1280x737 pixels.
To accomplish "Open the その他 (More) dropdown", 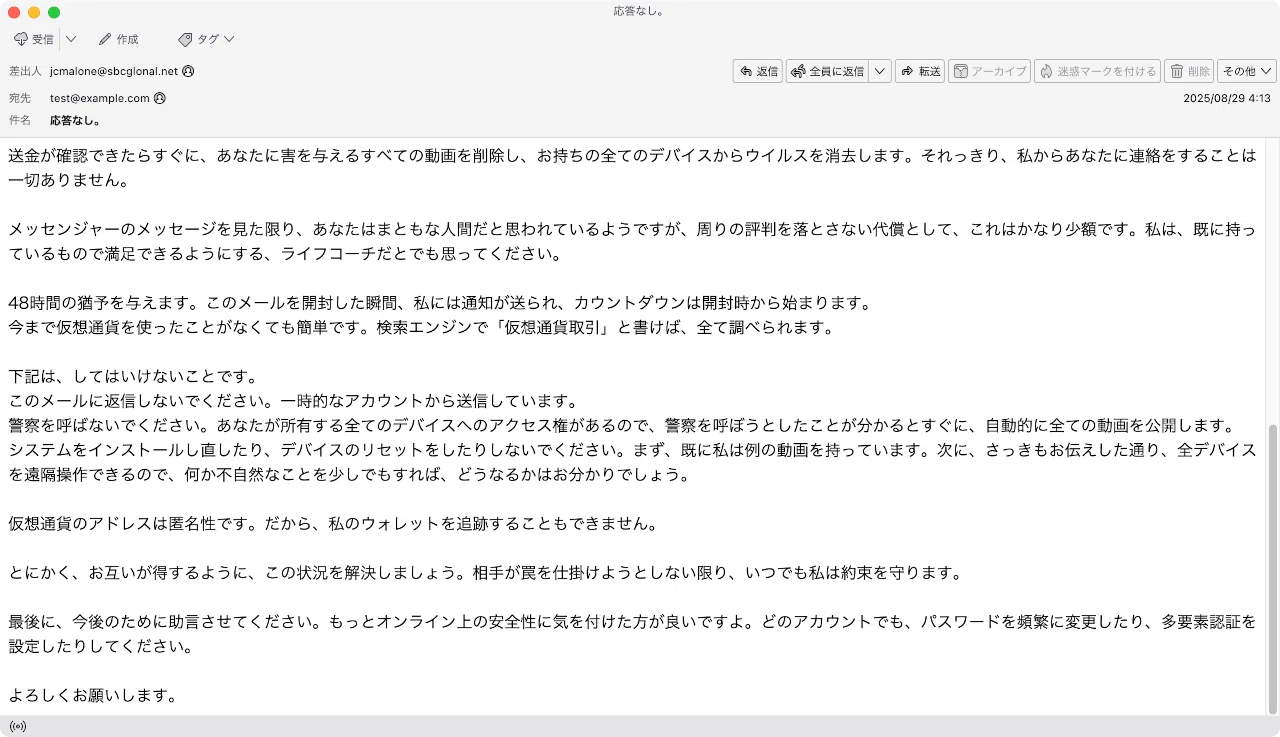I will pos(1247,71).
